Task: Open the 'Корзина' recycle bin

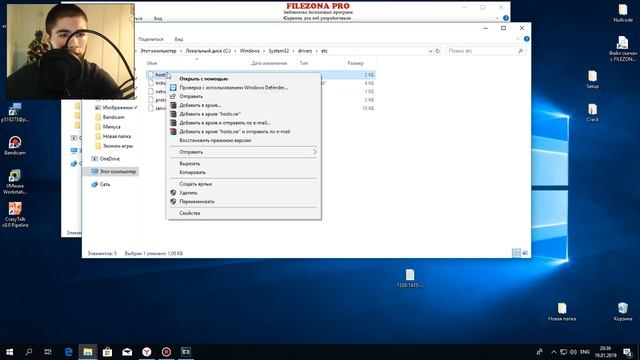Action: click(x=623, y=312)
